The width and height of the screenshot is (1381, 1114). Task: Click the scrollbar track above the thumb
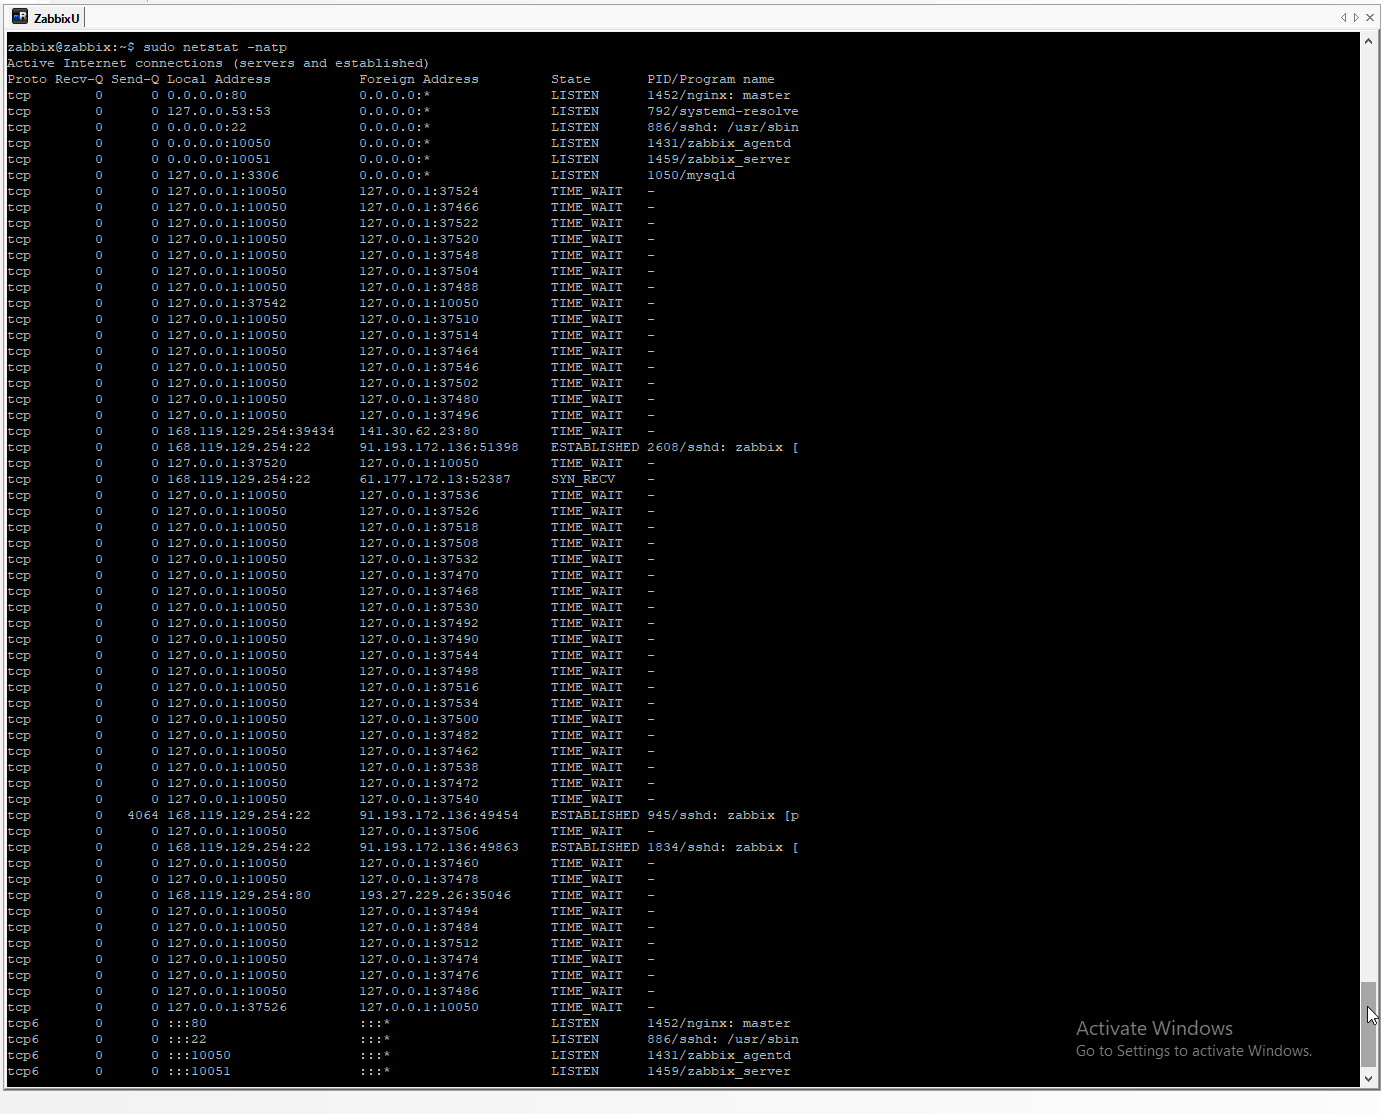(x=1368, y=500)
